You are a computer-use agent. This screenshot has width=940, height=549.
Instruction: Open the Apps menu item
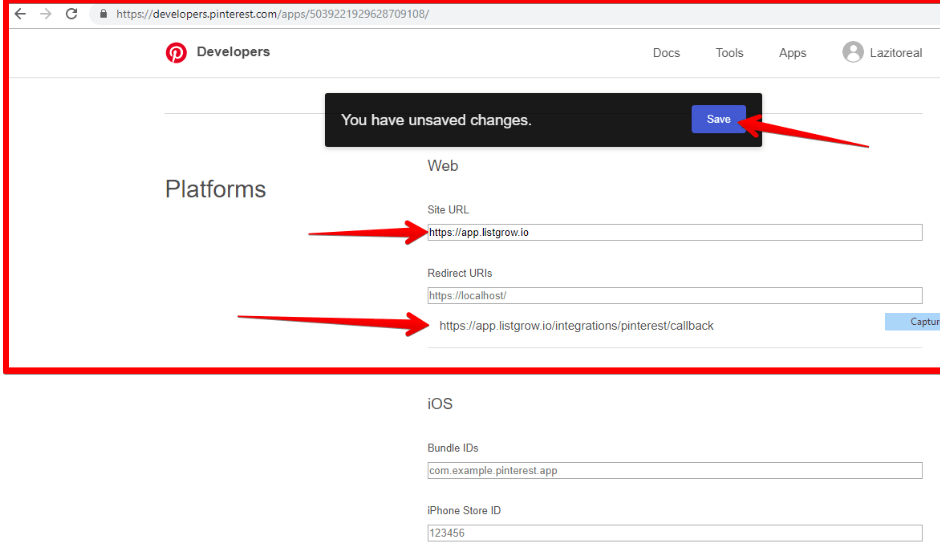(x=793, y=53)
